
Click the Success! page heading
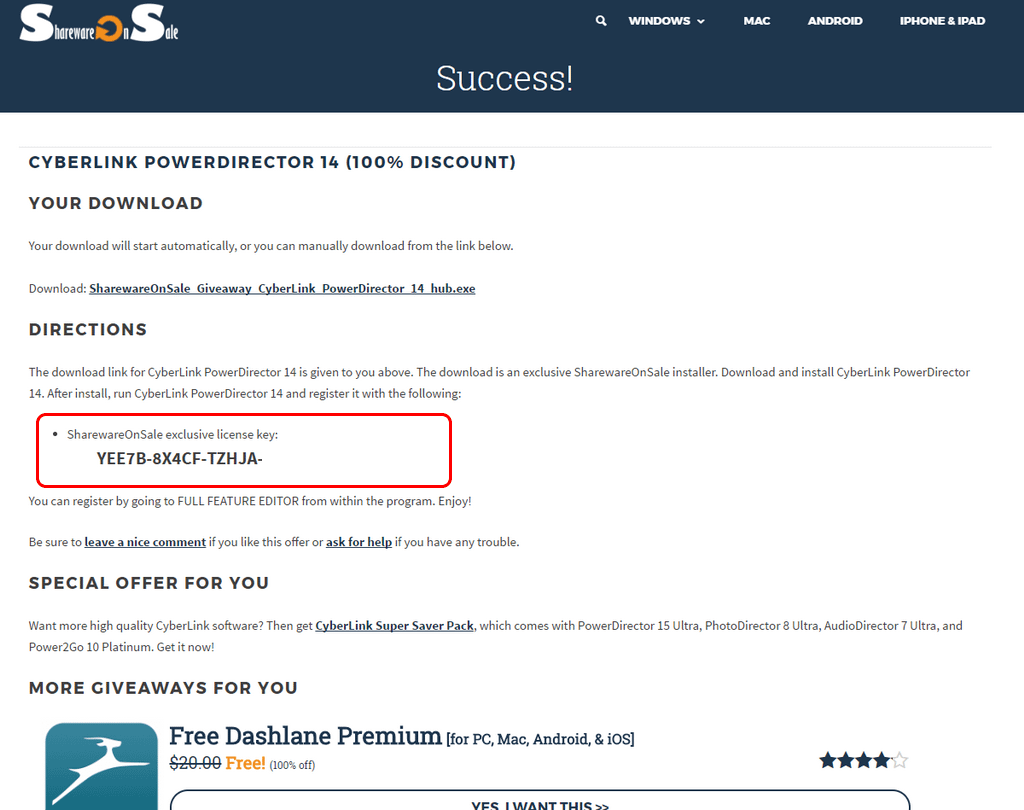tap(504, 78)
